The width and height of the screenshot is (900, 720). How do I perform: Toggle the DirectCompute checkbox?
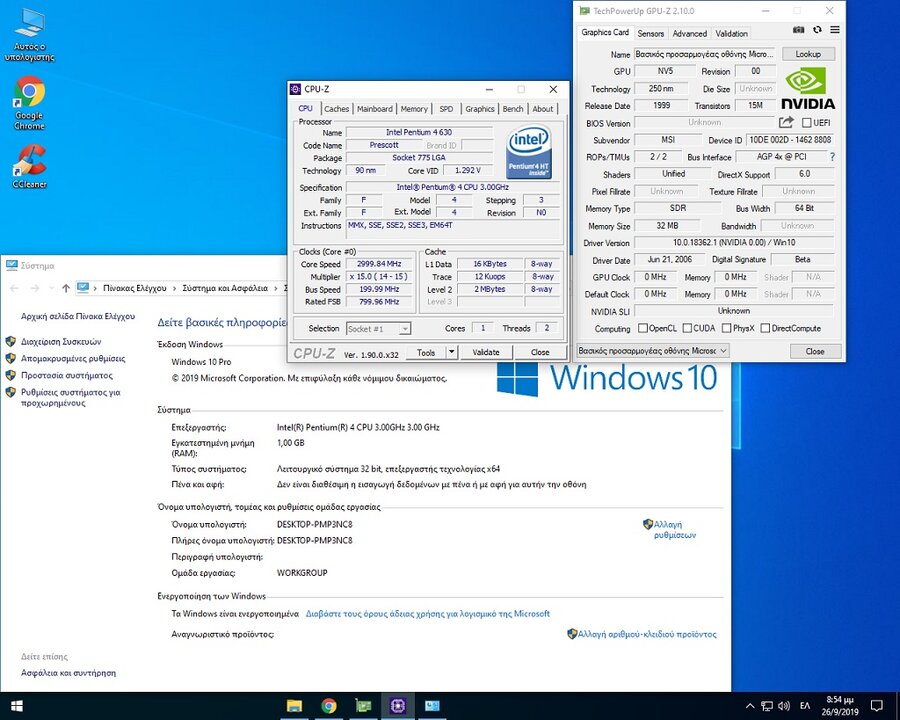(x=765, y=328)
